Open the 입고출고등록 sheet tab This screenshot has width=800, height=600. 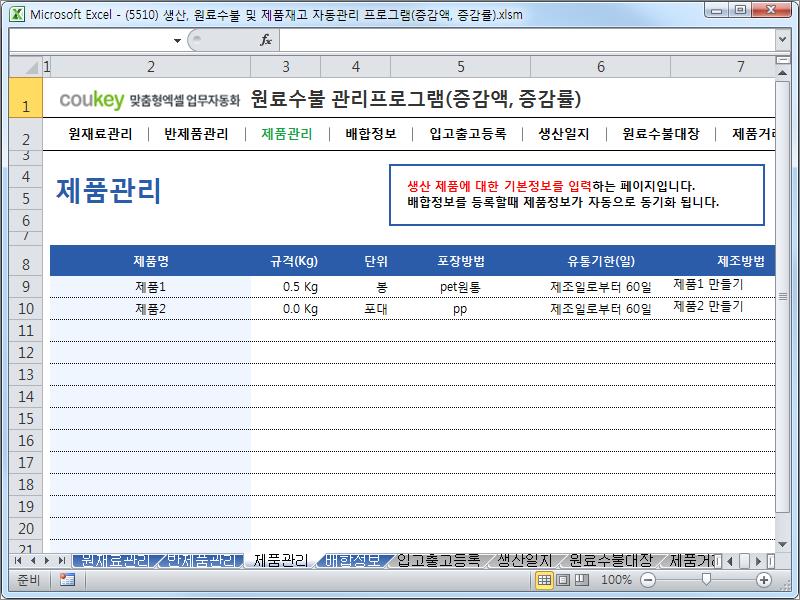click(438, 560)
